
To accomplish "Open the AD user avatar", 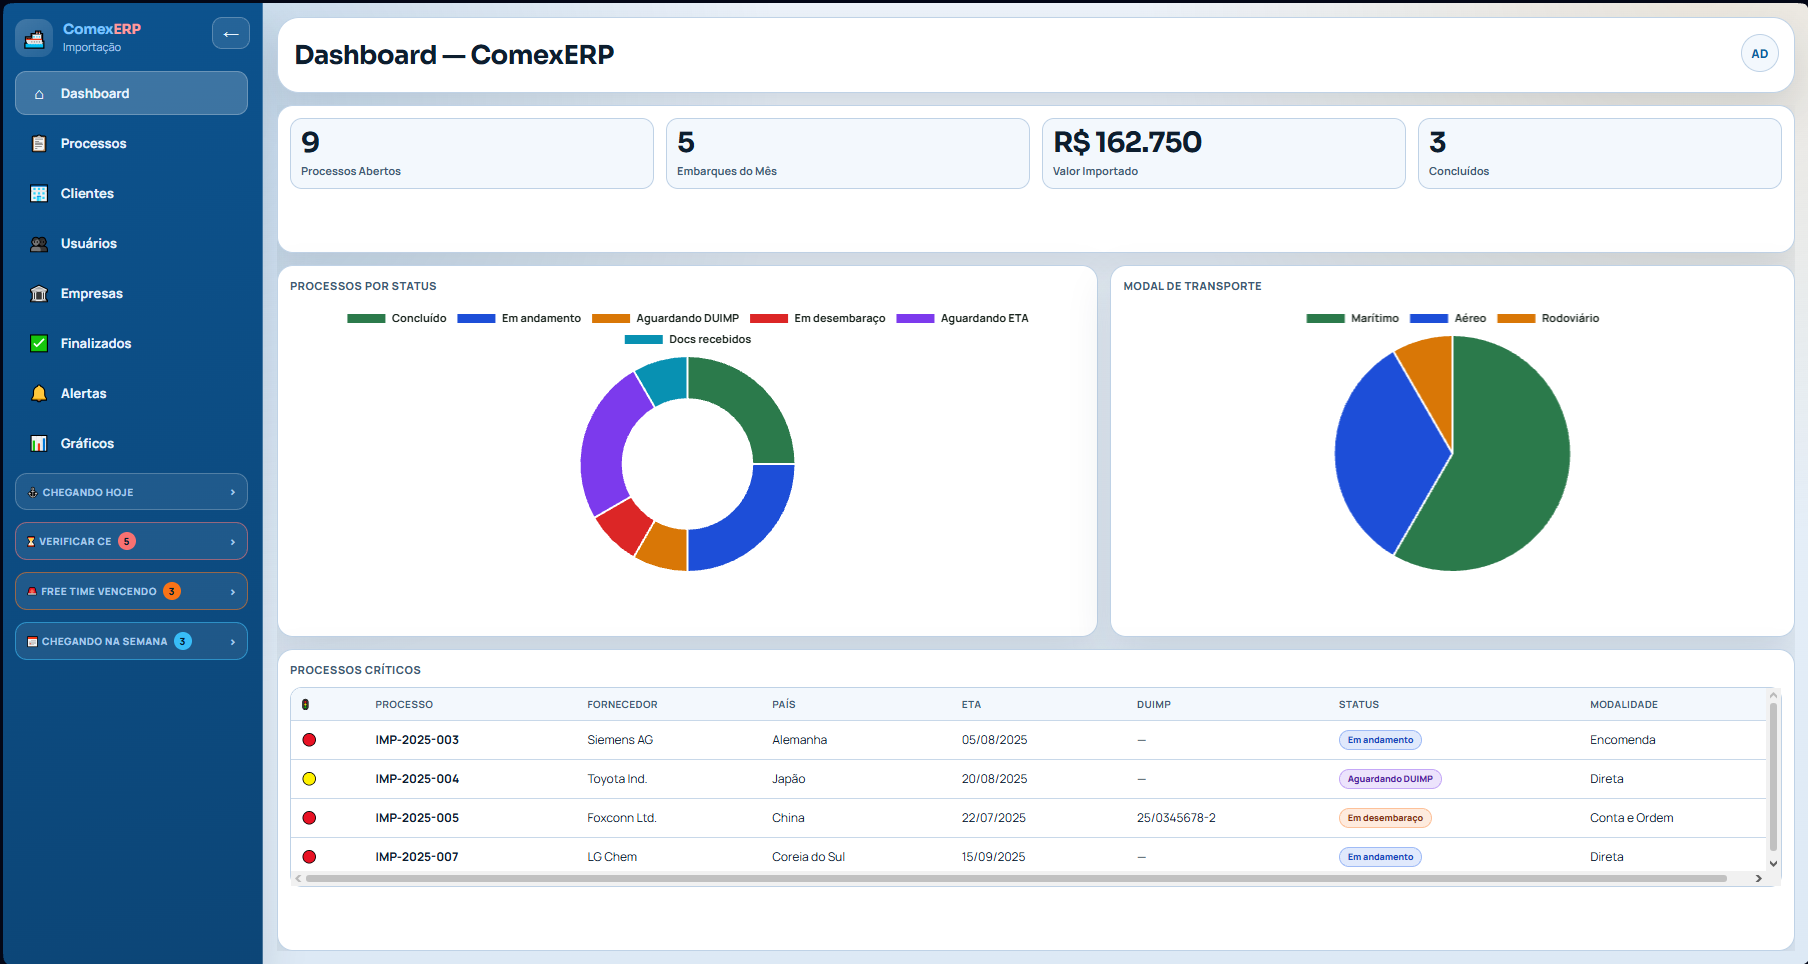I will click(1759, 54).
